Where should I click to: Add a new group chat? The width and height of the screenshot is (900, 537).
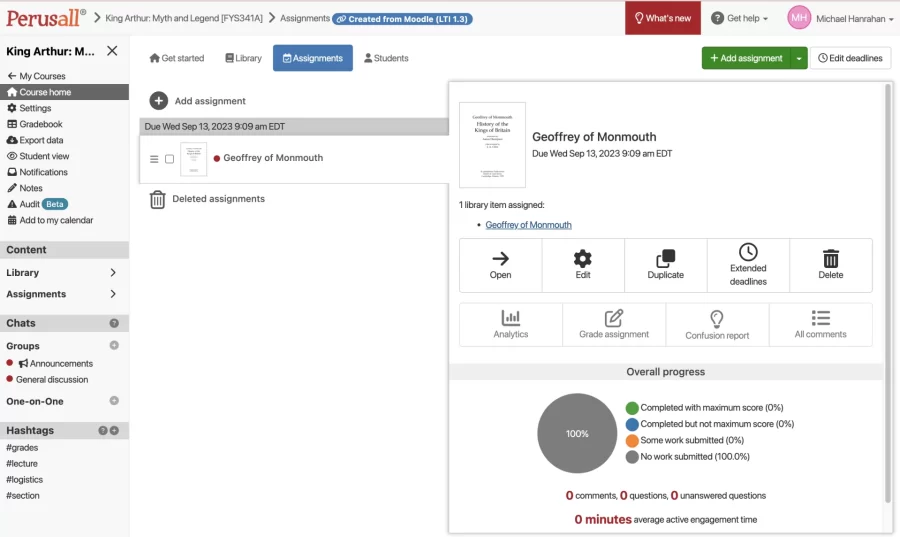coord(114,345)
